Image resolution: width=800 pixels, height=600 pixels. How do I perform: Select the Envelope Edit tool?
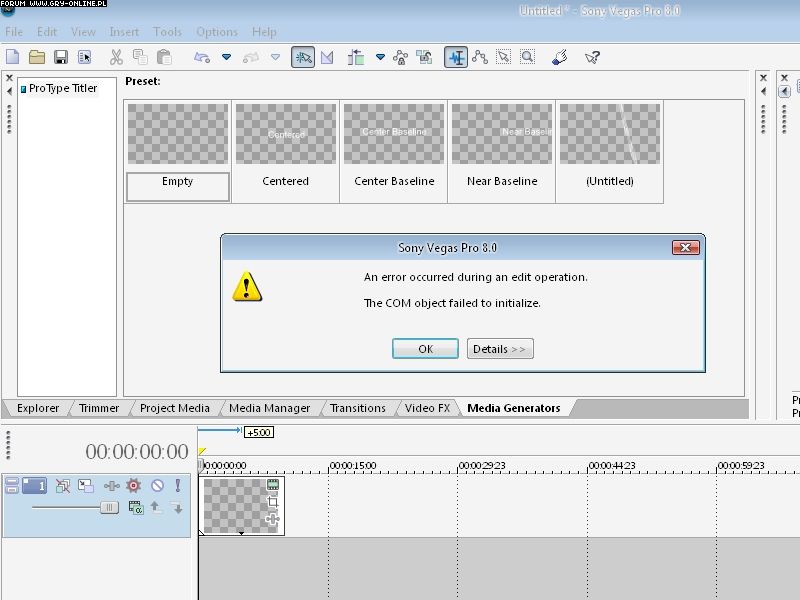coord(480,57)
